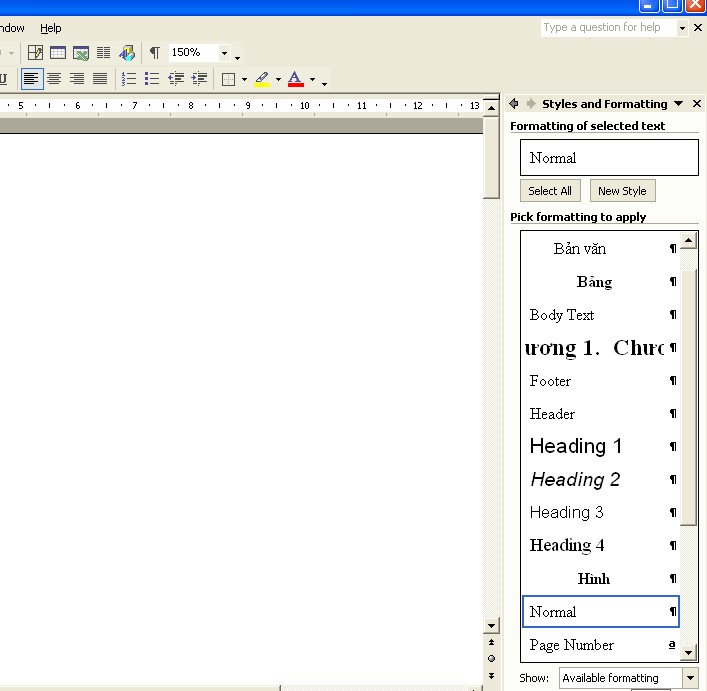Open the help question dropdown arrow
707x691 pixels.
(x=682, y=28)
